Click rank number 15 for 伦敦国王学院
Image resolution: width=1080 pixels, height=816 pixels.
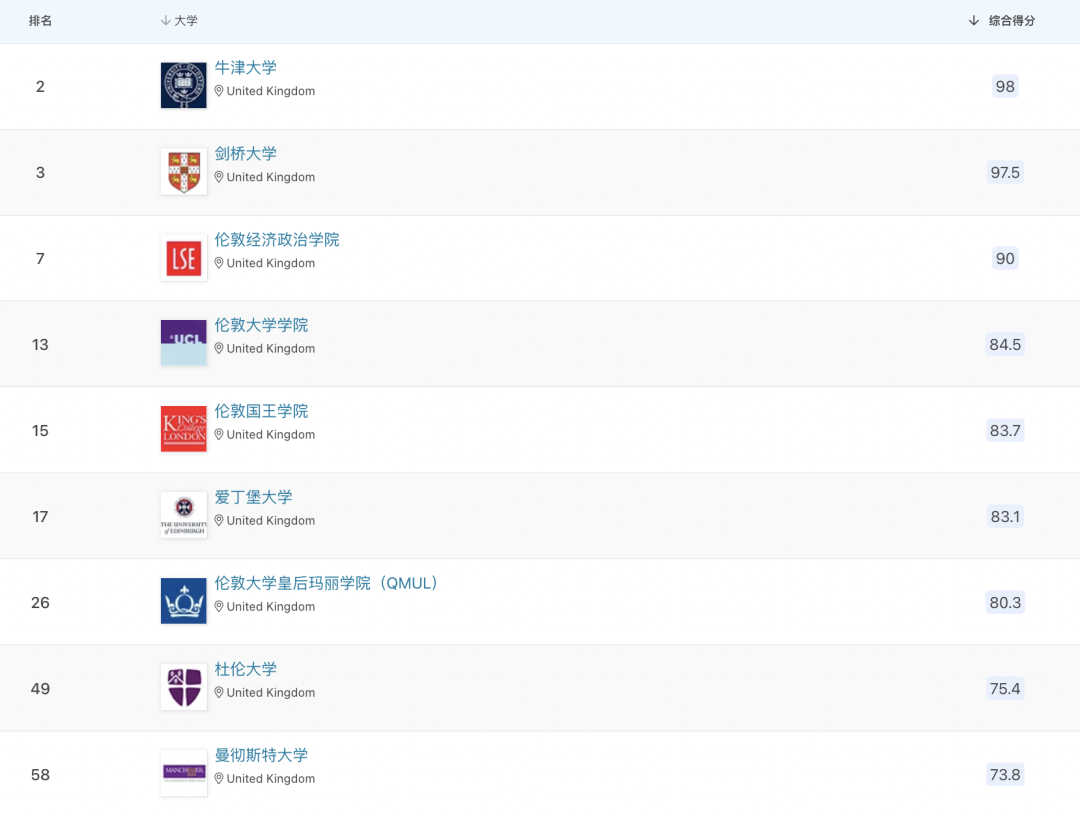click(40, 430)
